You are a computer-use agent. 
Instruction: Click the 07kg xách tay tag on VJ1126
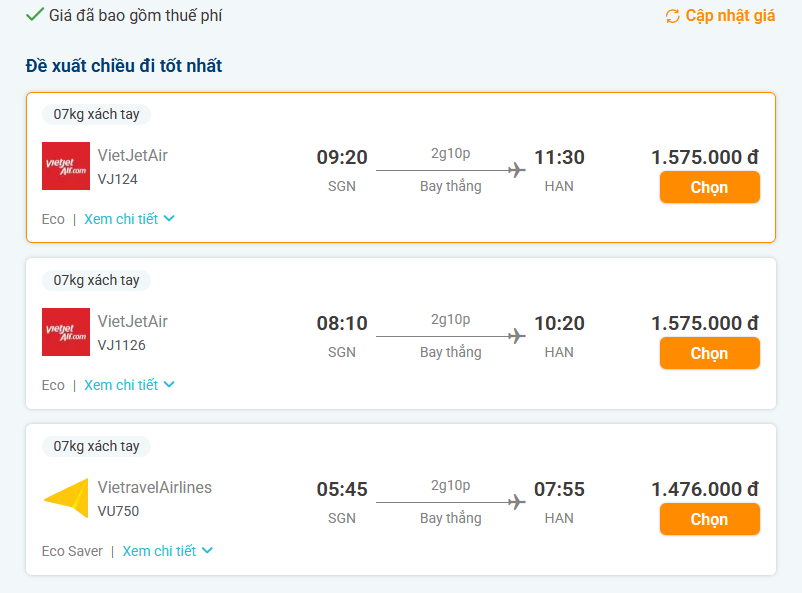[x=96, y=280]
